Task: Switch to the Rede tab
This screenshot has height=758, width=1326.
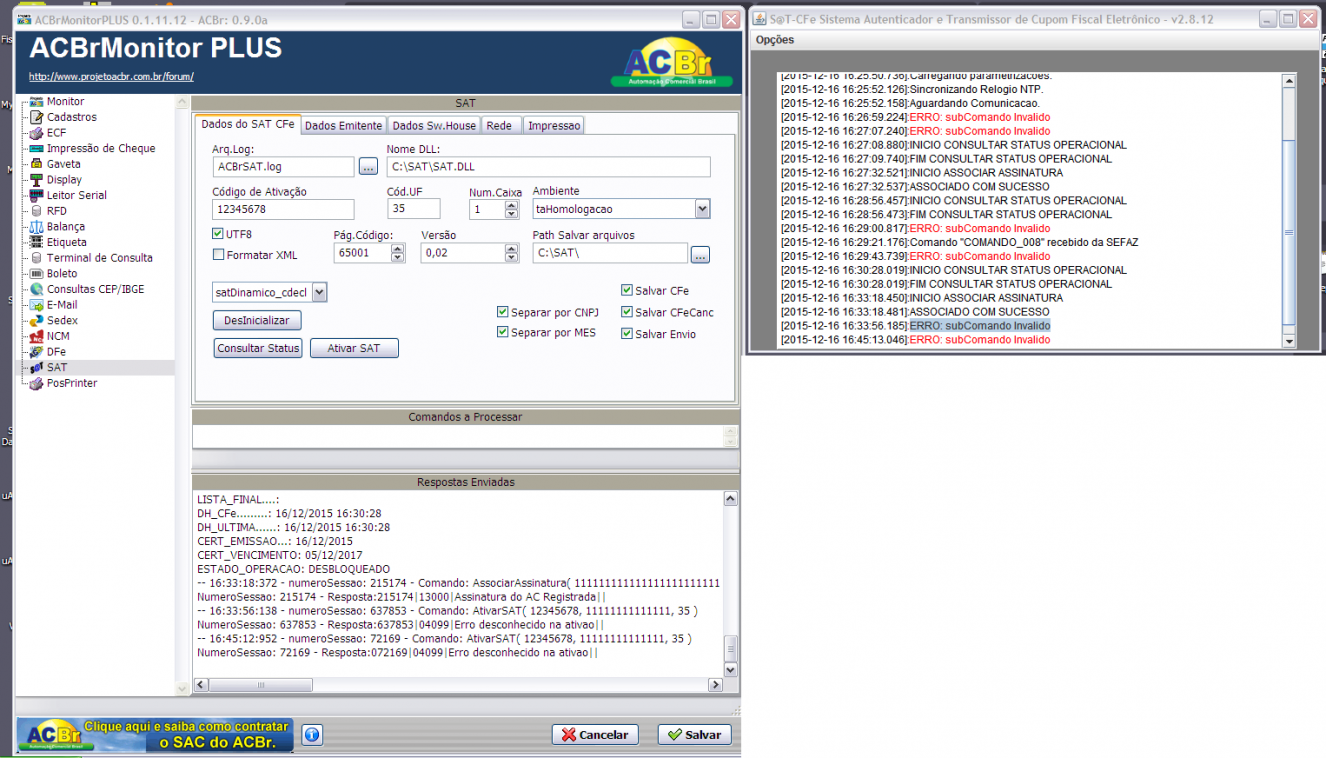Action: coord(499,125)
